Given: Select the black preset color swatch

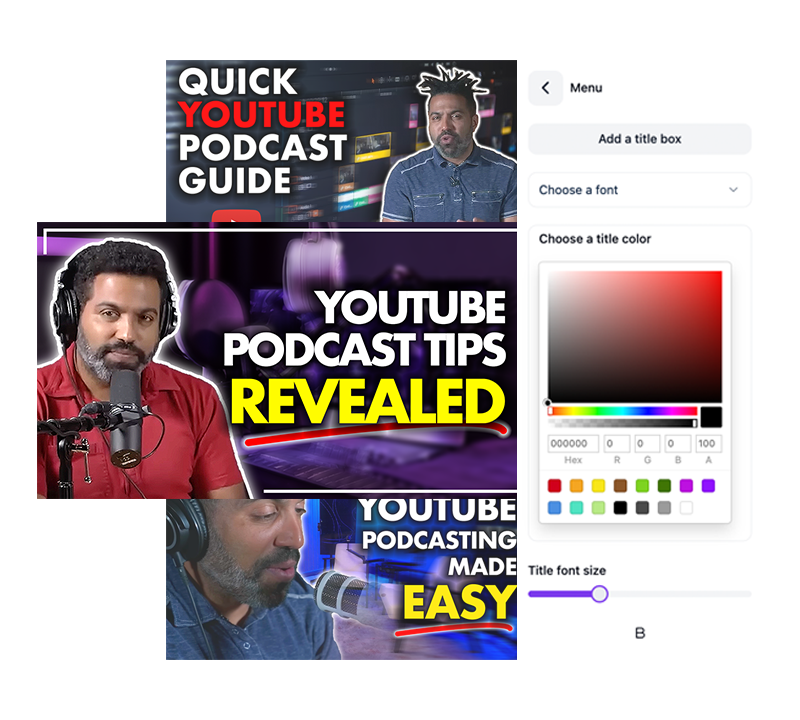Looking at the screenshot, I should pos(620,508).
